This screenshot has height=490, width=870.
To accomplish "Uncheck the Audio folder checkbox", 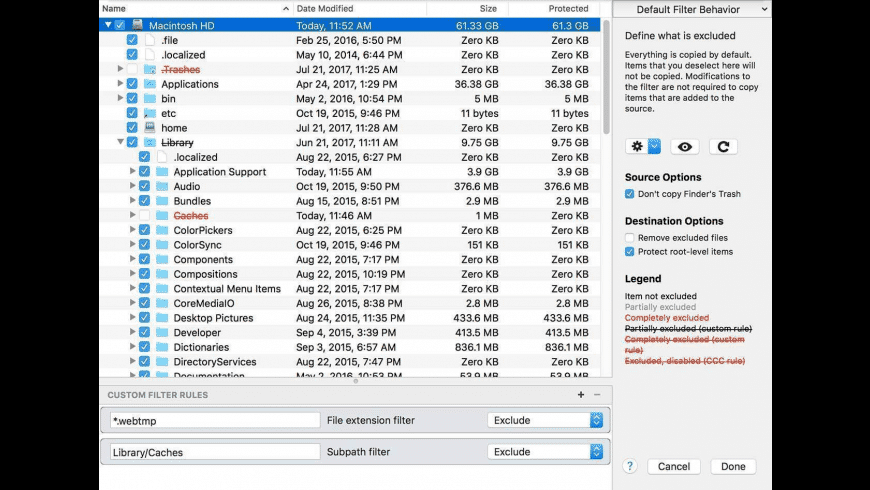I will coord(144,186).
